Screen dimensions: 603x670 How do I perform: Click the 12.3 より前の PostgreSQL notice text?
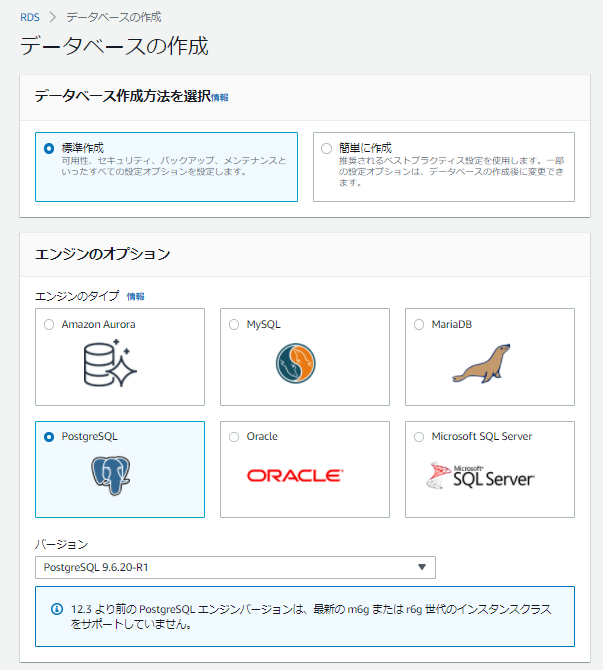[x=311, y=617]
